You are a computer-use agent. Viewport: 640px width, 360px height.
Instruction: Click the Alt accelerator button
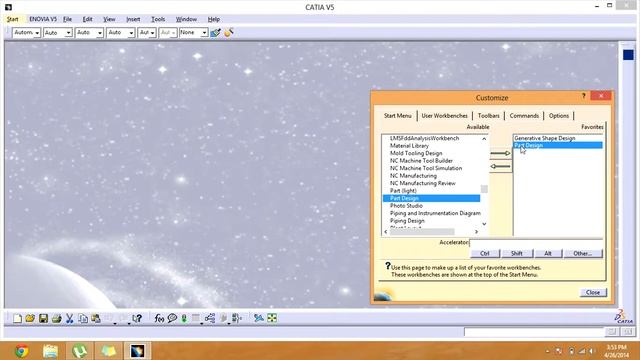coord(548,253)
